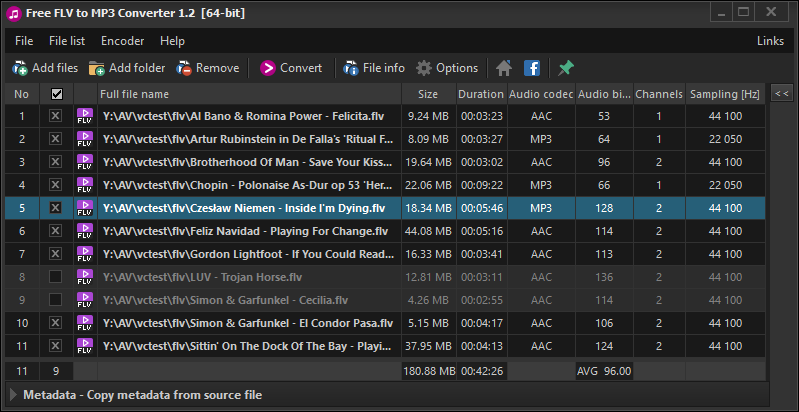Uncheck the Brotherhood Of Man file checkbox
Viewport: 799px width, 412px height.
56,162
